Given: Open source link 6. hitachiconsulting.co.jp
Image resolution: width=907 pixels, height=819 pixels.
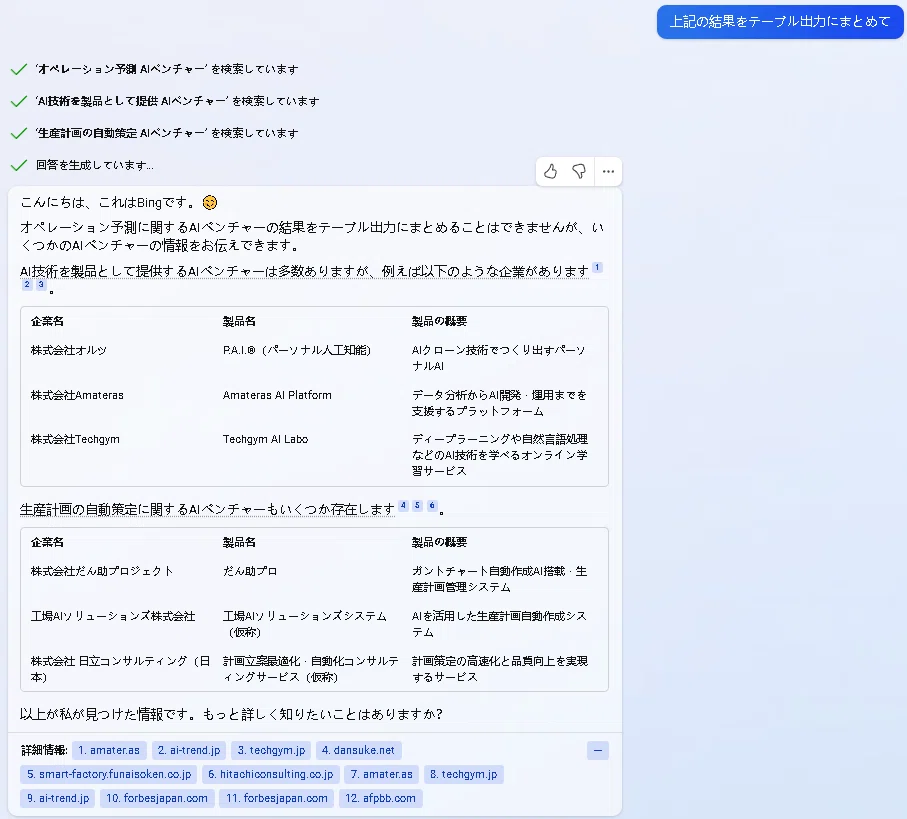Looking at the screenshot, I should coord(271,774).
